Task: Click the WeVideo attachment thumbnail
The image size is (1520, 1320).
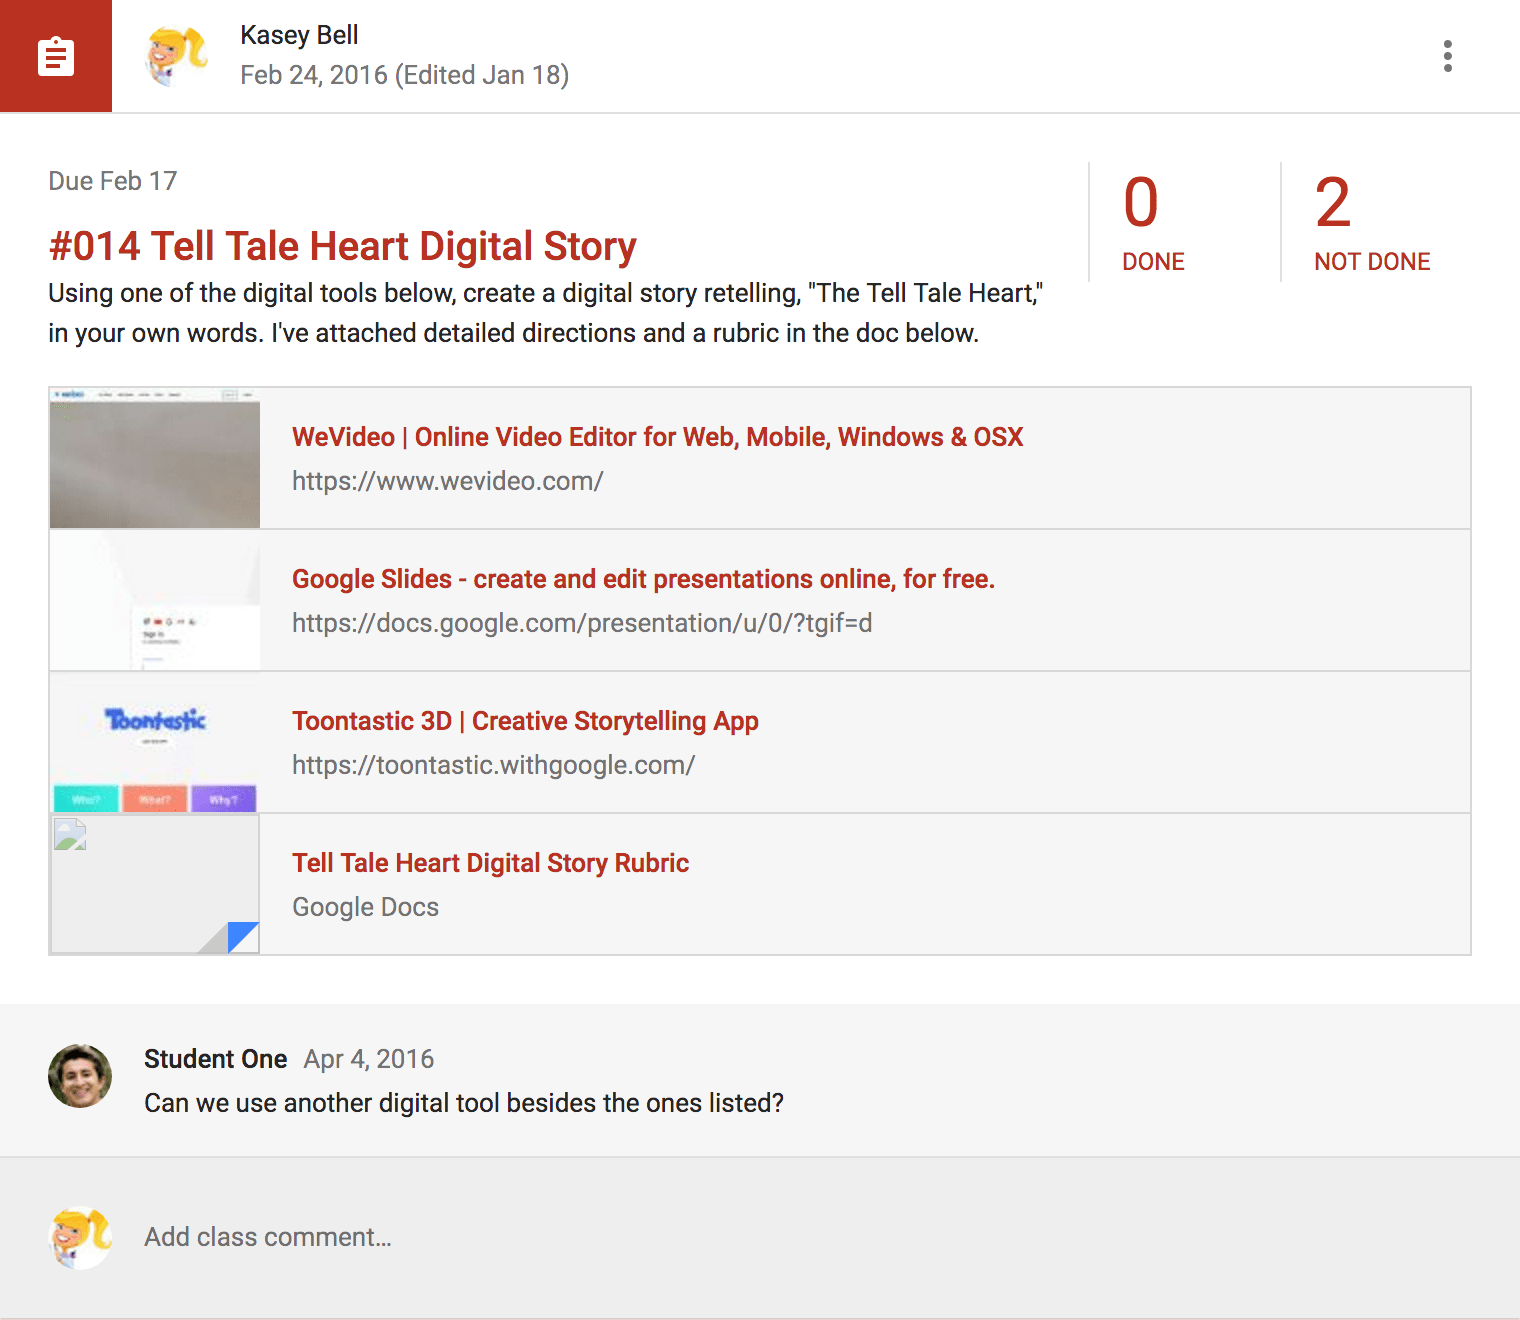Action: coord(155,458)
